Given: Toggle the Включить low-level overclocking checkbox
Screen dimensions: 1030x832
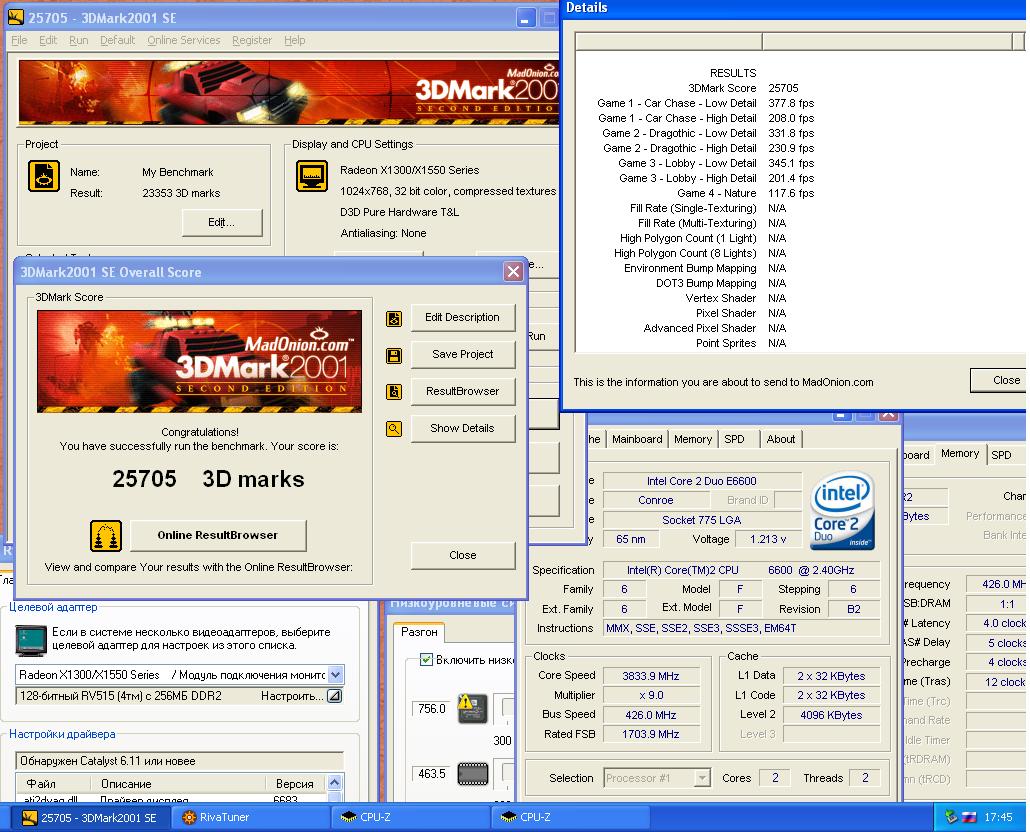Looking at the screenshot, I should [426, 659].
